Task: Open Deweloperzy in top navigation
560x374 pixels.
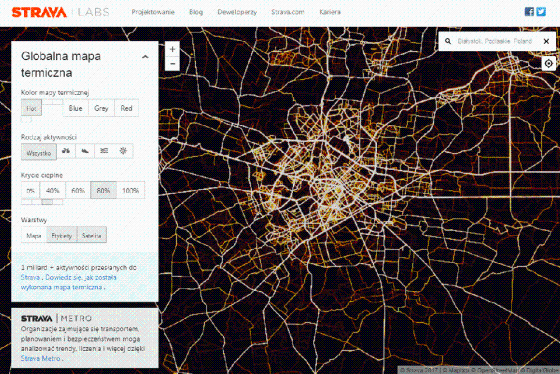Action: 237,12
